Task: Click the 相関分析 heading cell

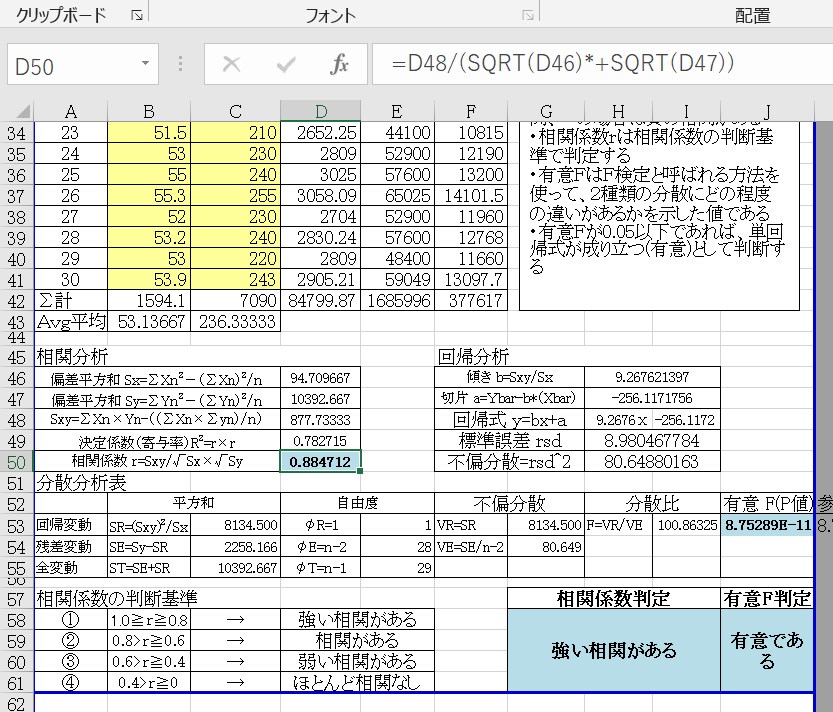Action: (x=72, y=357)
